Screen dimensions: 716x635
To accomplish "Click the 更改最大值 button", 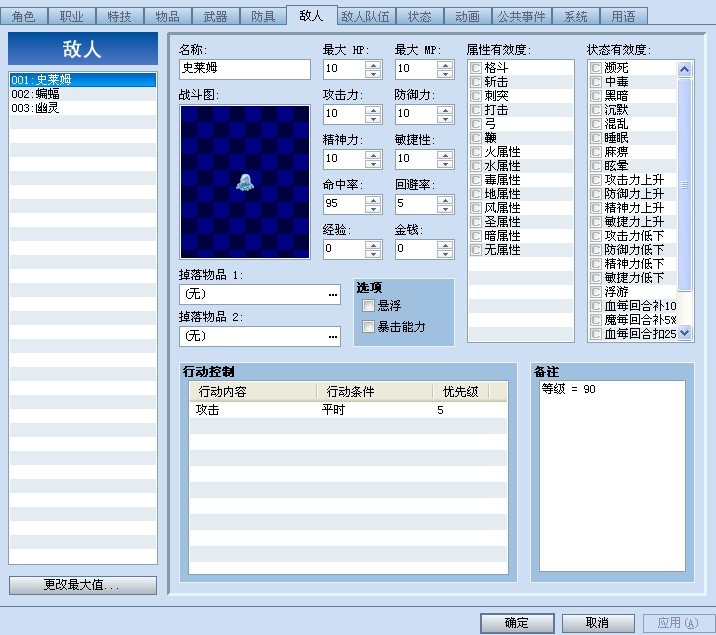I will tap(83, 585).
